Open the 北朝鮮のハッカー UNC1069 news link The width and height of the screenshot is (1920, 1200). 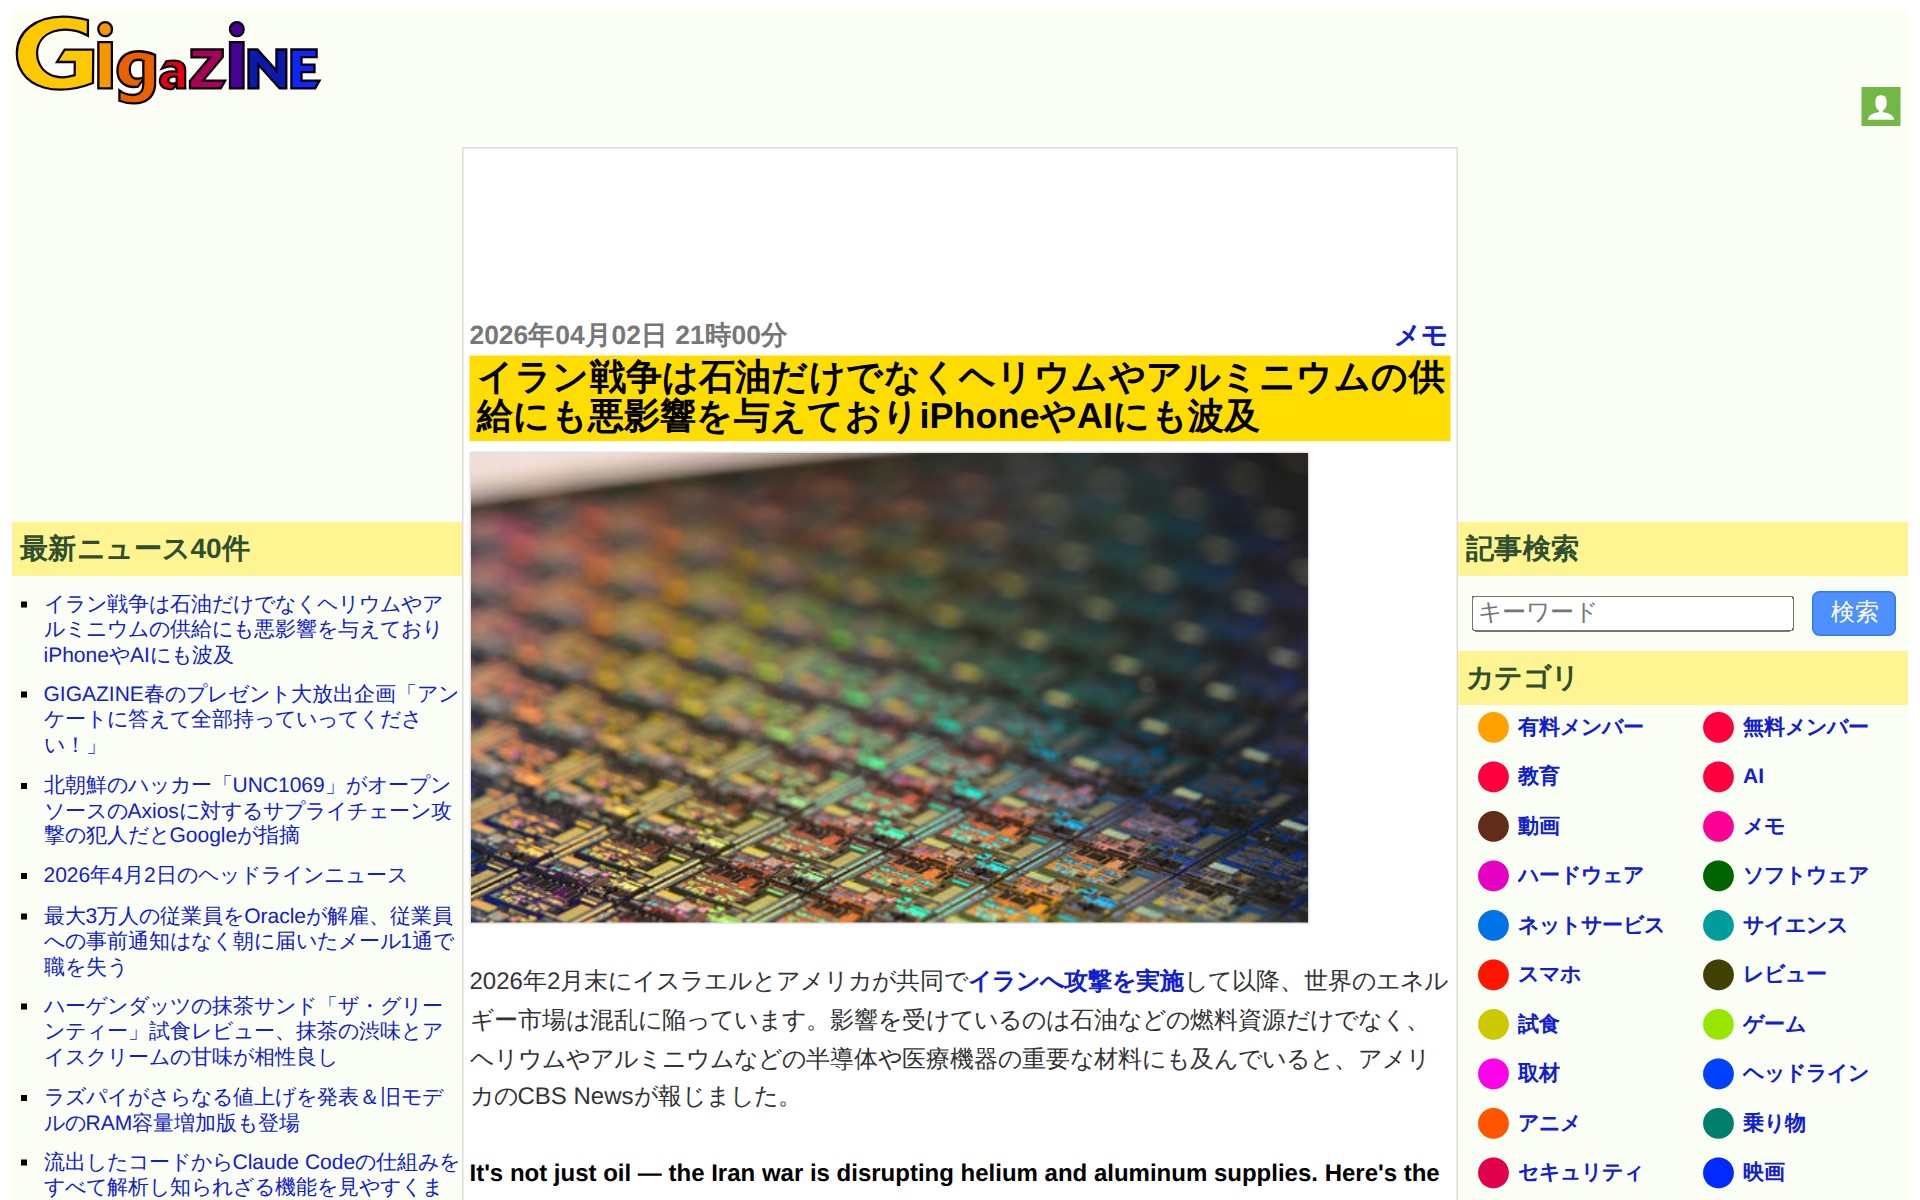coord(248,810)
